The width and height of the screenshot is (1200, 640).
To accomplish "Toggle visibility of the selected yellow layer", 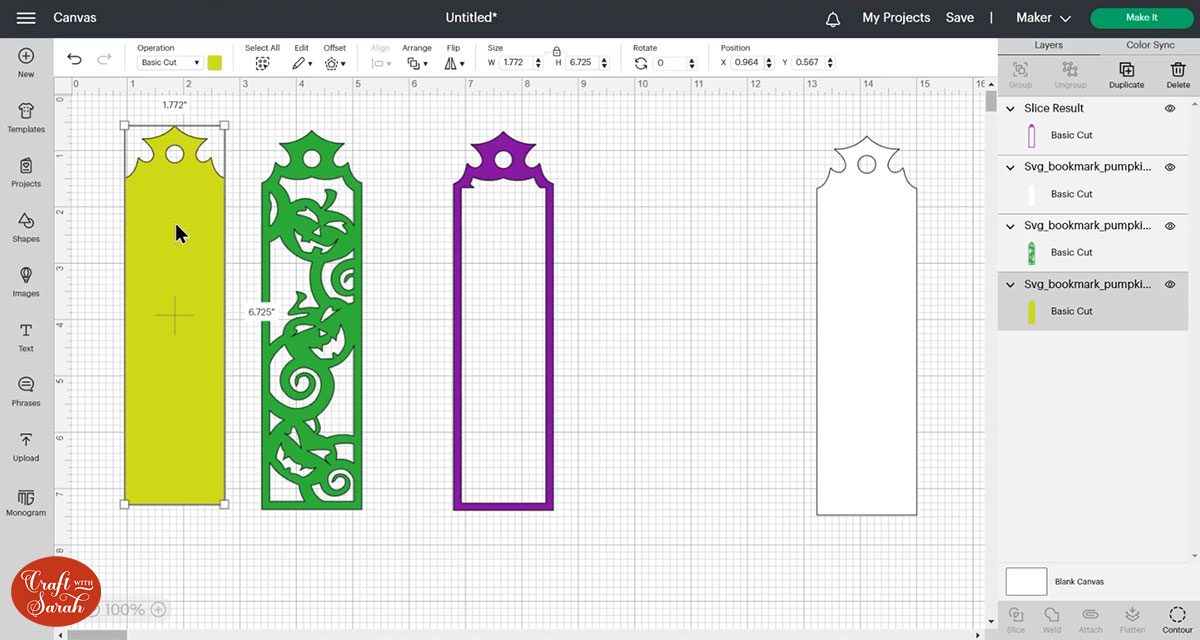I will click(1170, 285).
